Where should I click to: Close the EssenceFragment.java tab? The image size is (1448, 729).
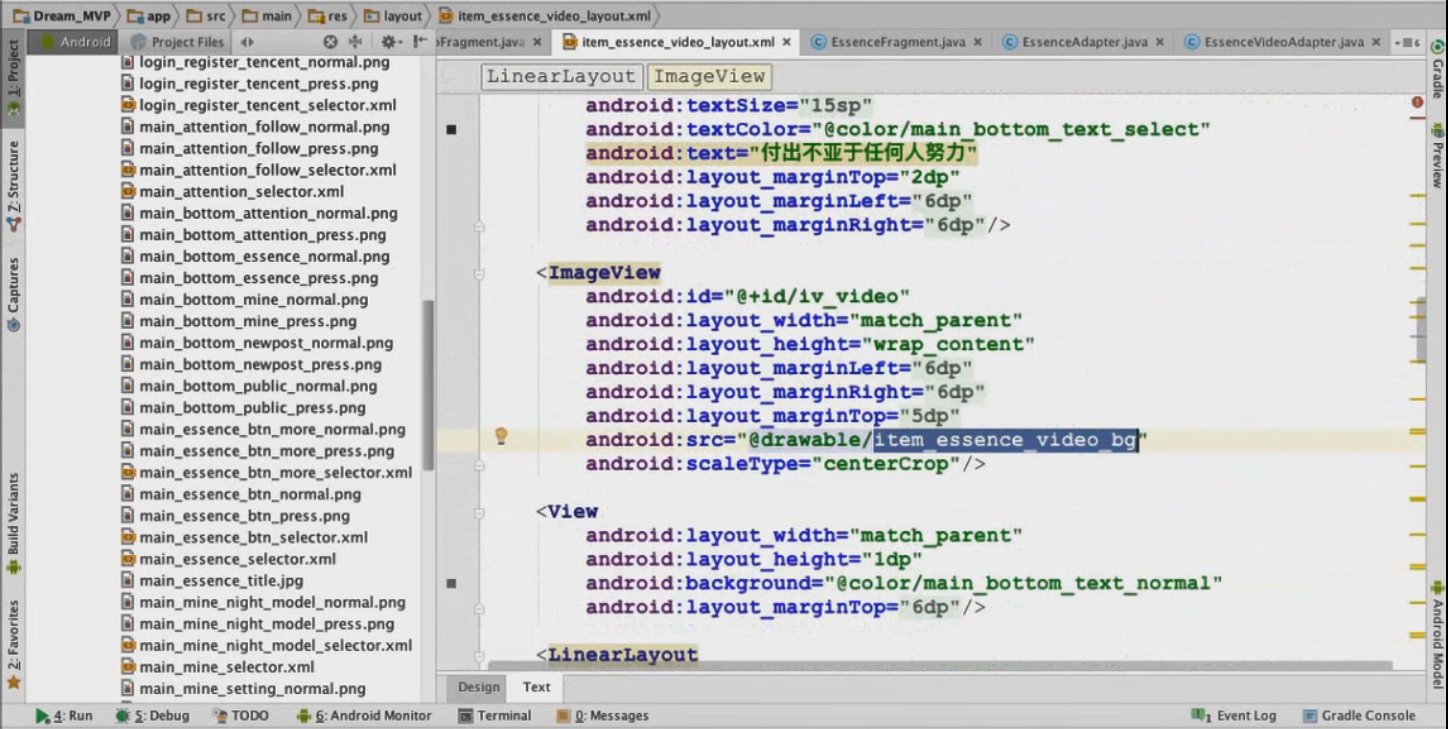pos(977,42)
